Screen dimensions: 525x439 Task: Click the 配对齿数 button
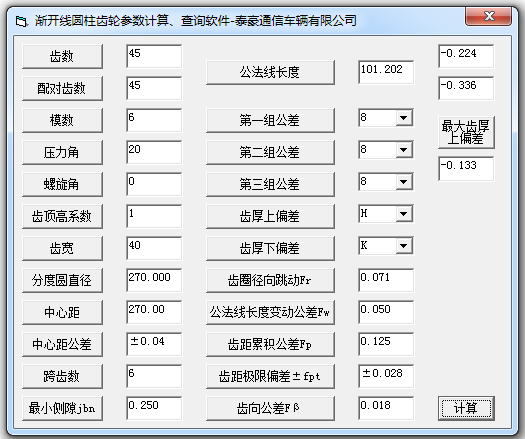point(62,89)
